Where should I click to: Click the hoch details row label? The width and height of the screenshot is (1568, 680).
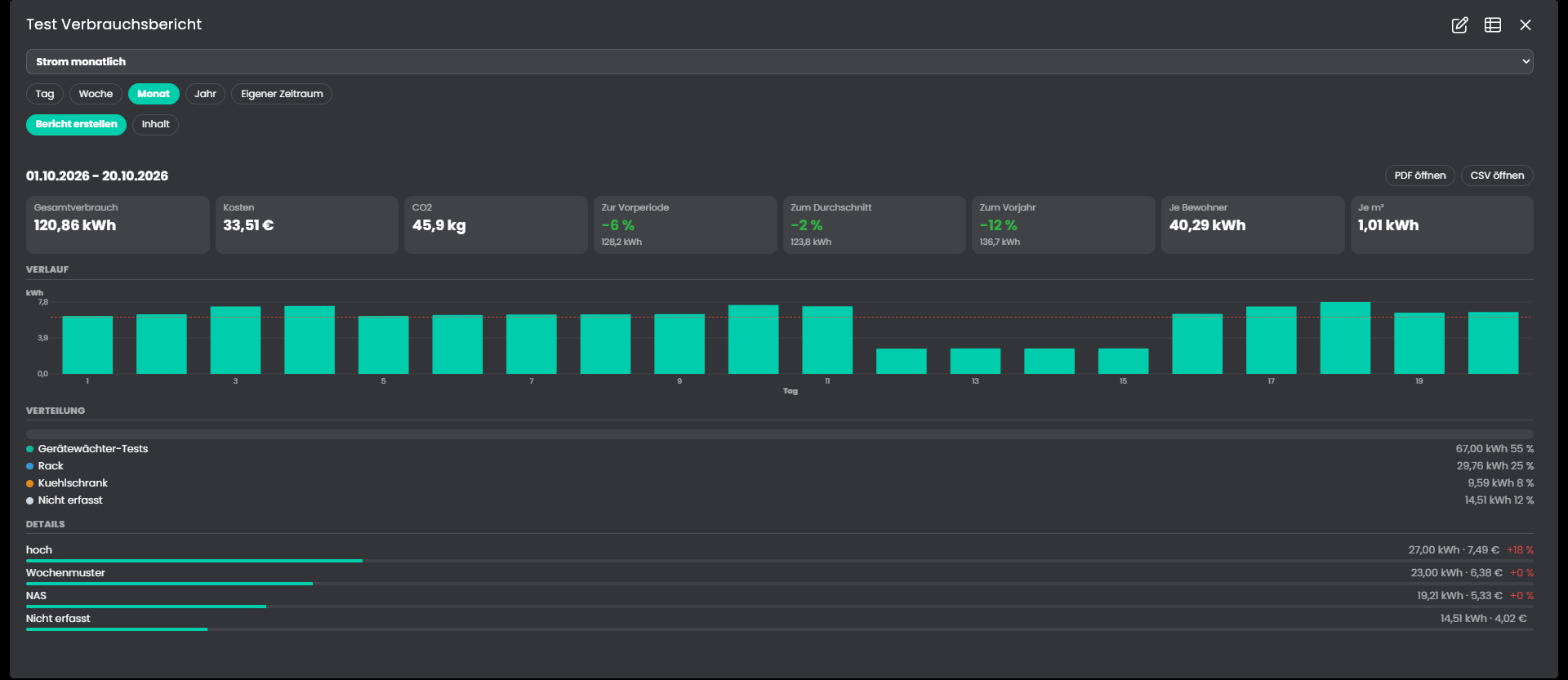(x=39, y=550)
